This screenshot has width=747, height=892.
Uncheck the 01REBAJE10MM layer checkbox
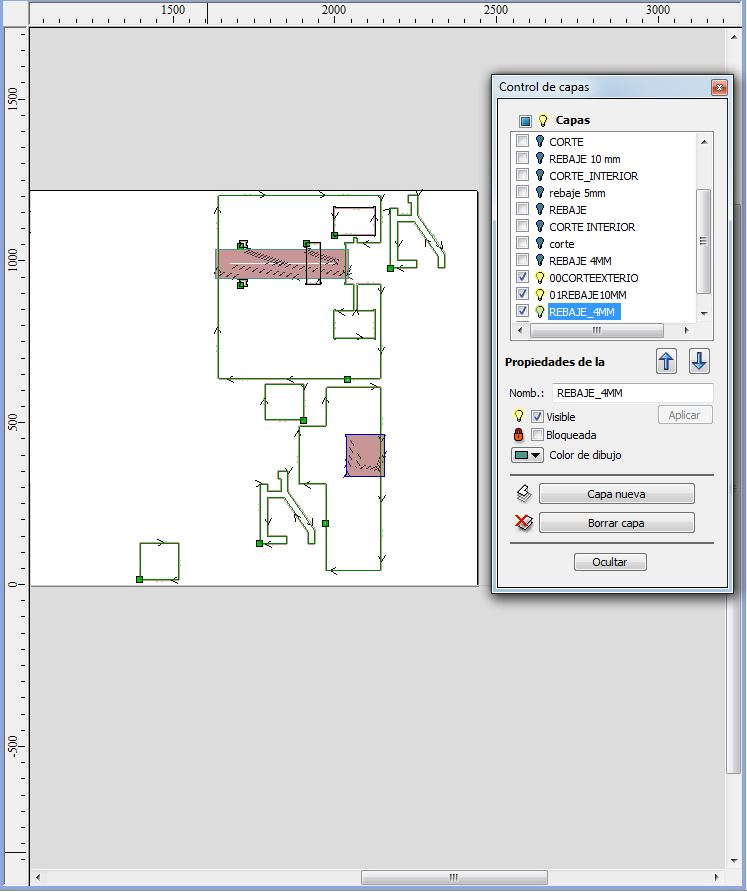click(522, 294)
